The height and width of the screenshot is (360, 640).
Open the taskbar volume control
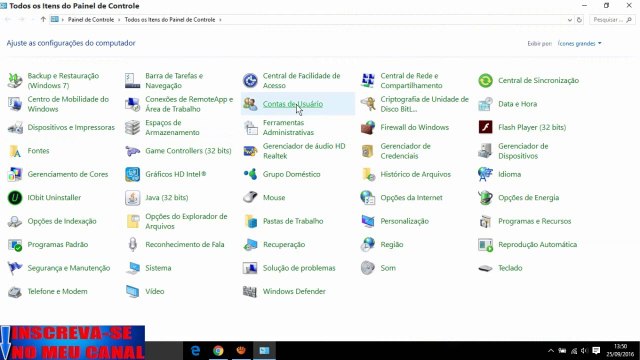pos(584,351)
